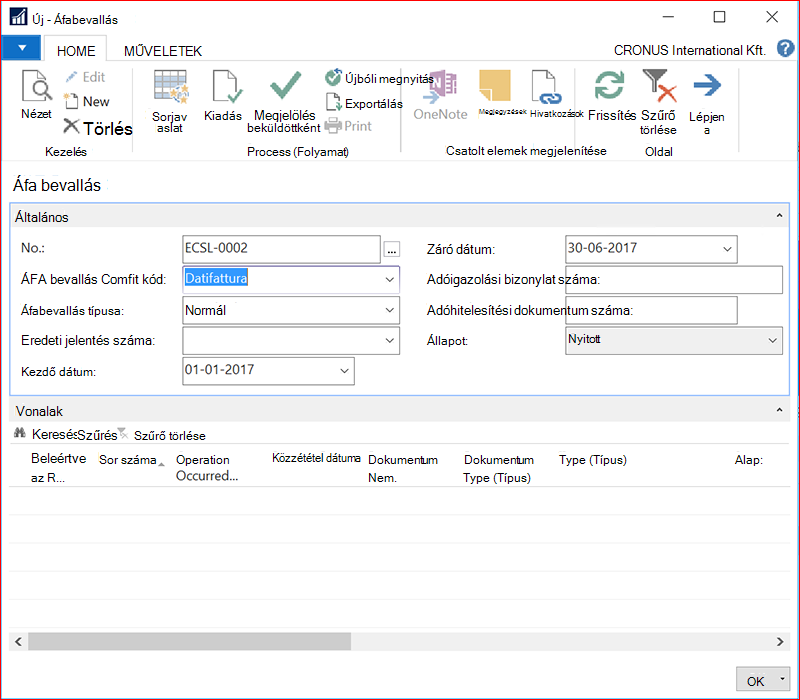
Task: Click the Közzététel dátuma column header
Action: click(316, 458)
